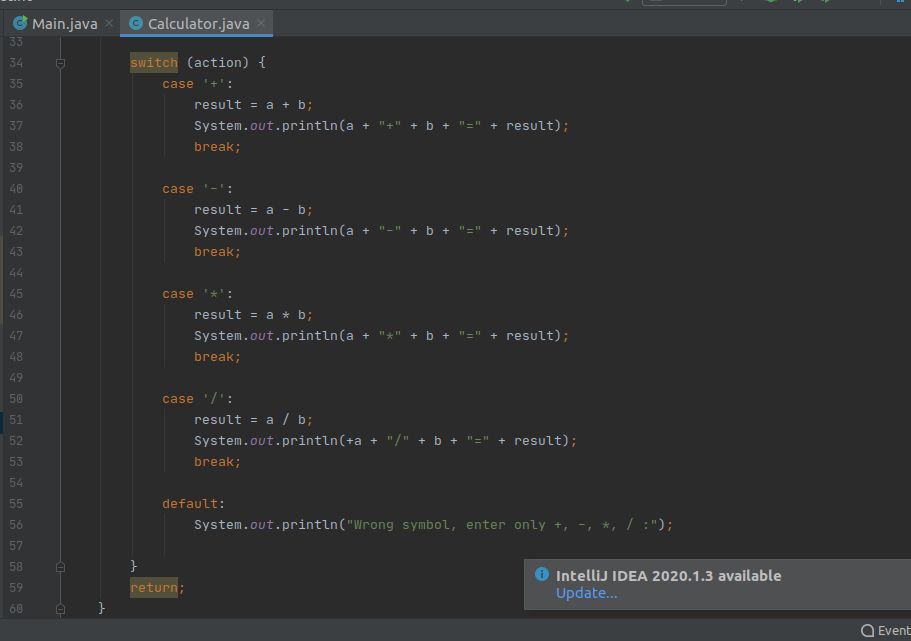Click the break statement on line 53
The width and height of the screenshot is (911, 641).
[x=217, y=462]
